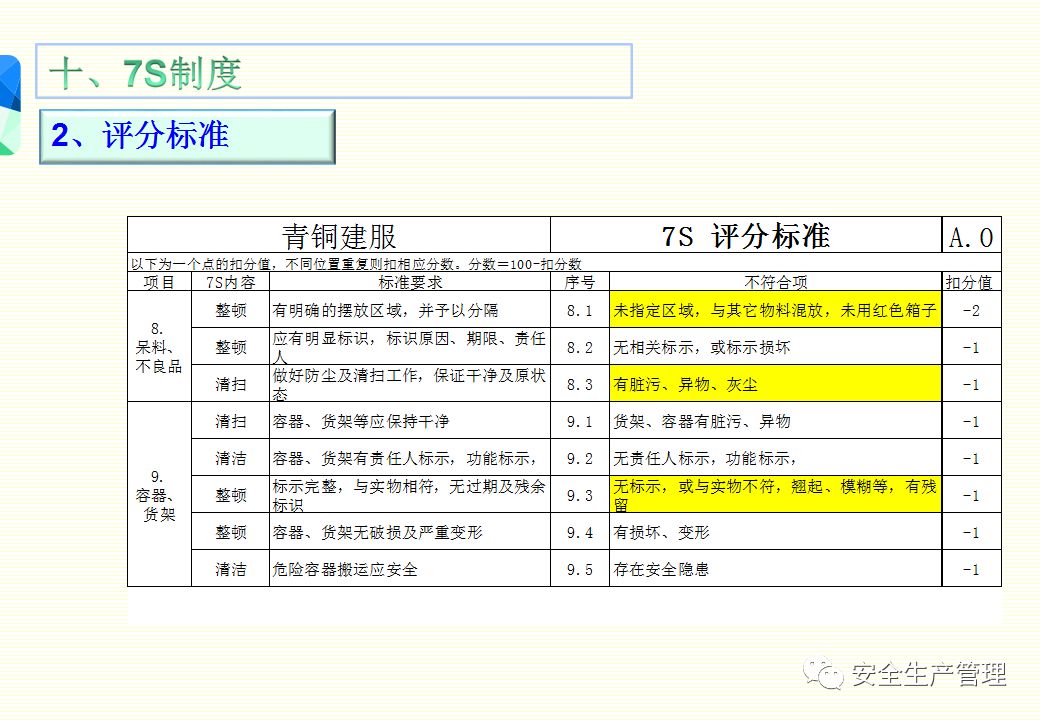The height and width of the screenshot is (720, 1040).
Task: Click serial number "9.5"
Action: [x=580, y=570]
